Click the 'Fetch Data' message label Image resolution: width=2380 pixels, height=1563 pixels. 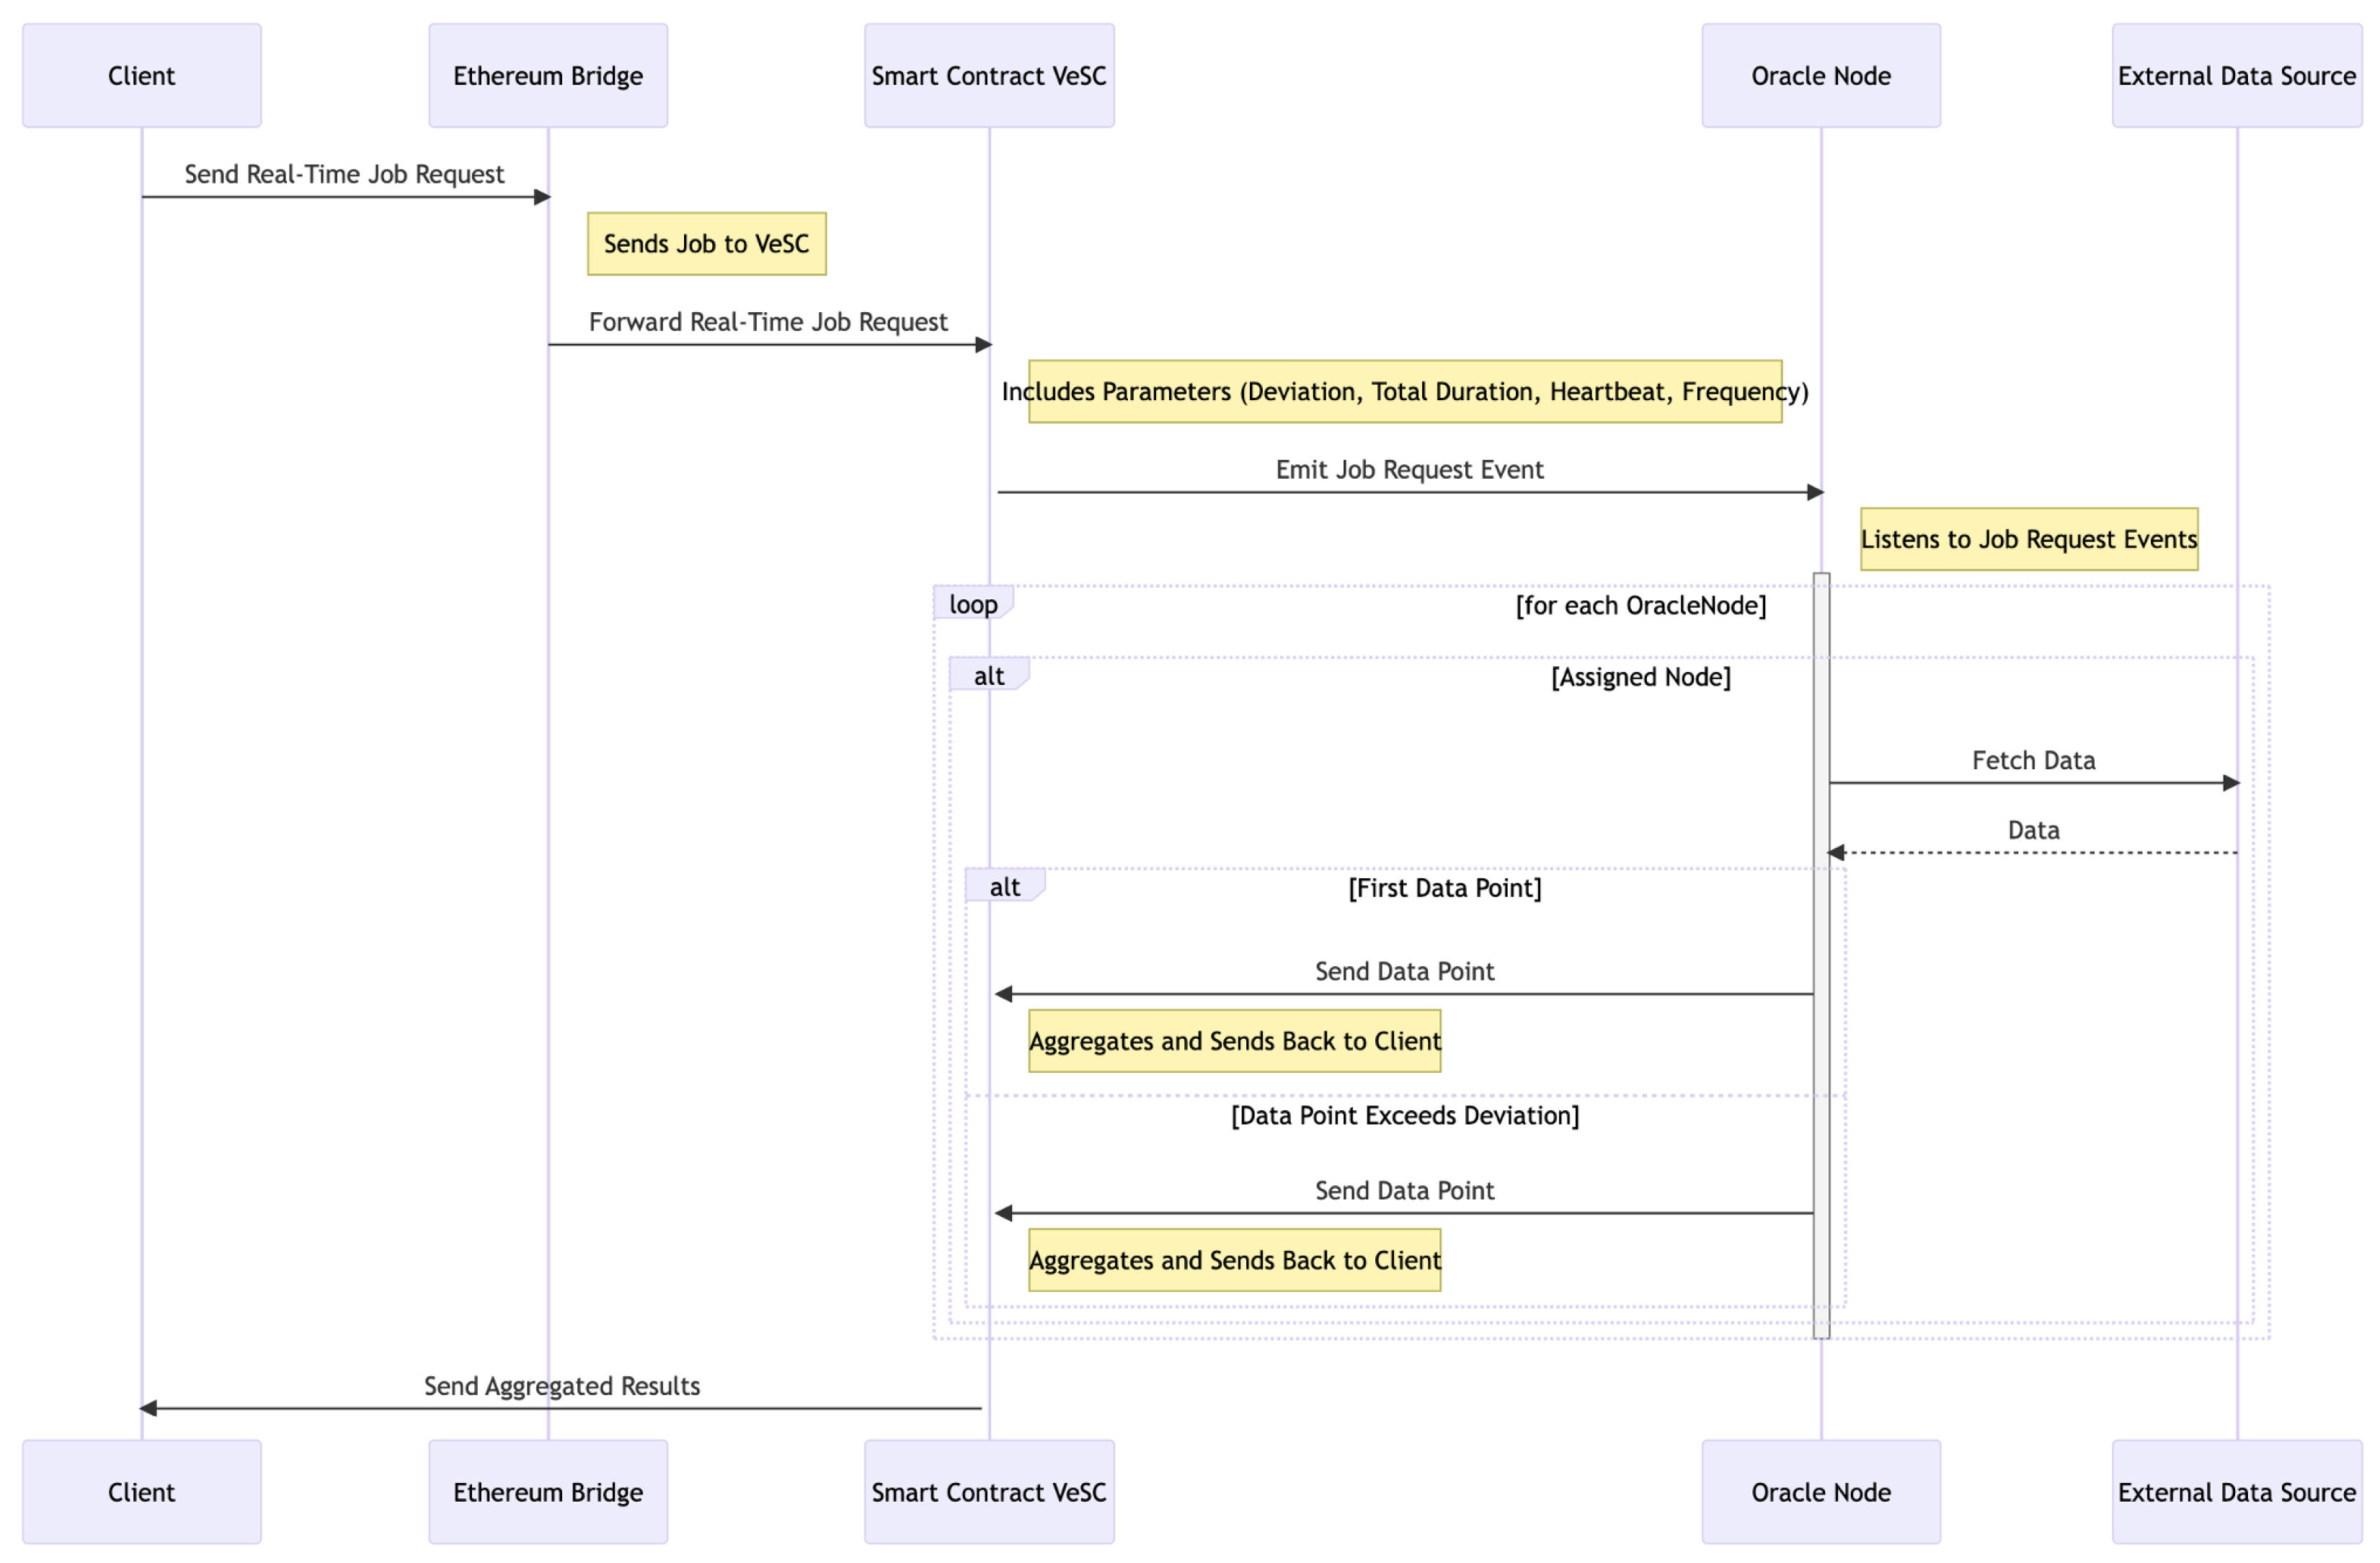[x=2033, y=761]
